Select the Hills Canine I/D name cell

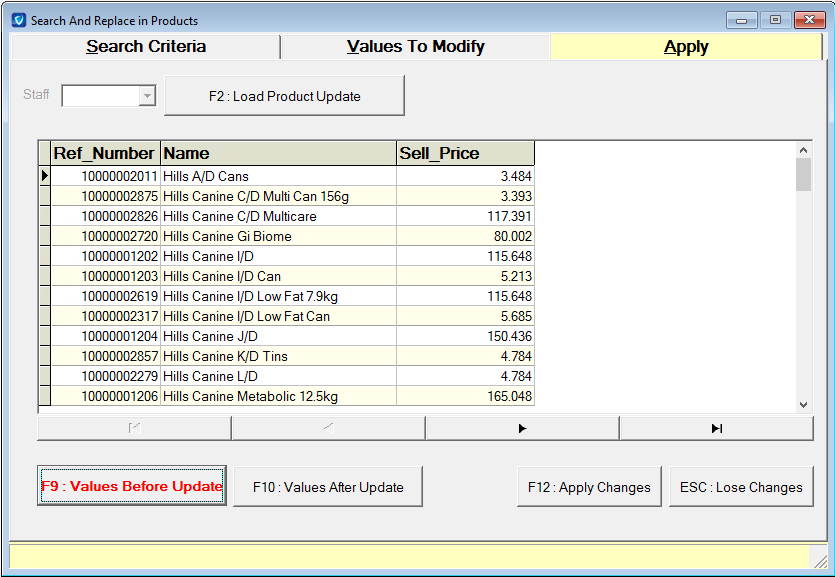(279, 256)
